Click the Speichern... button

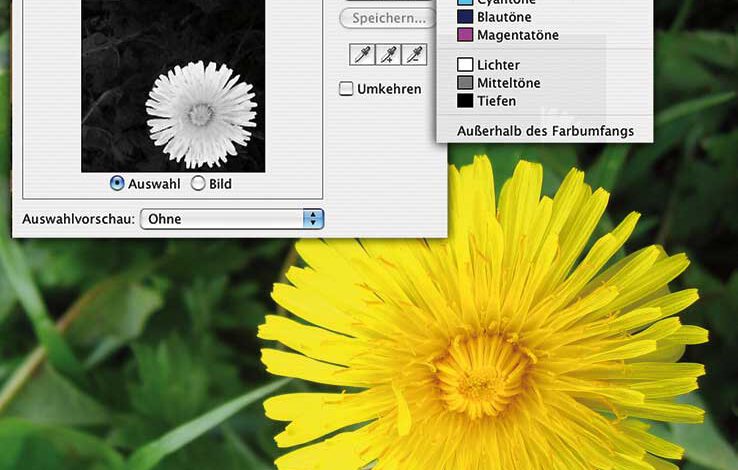[x=388, y=18]
